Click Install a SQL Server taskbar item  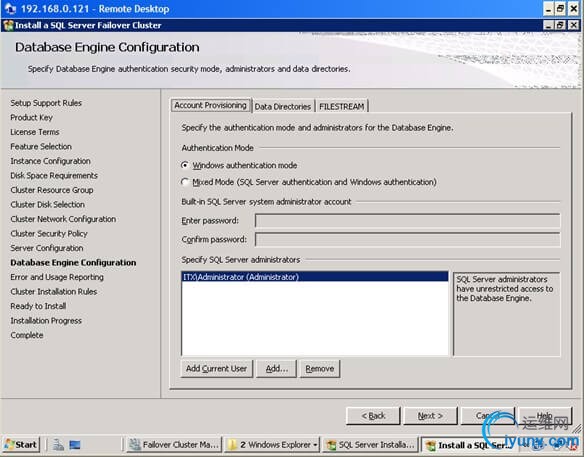click(468, 445)
